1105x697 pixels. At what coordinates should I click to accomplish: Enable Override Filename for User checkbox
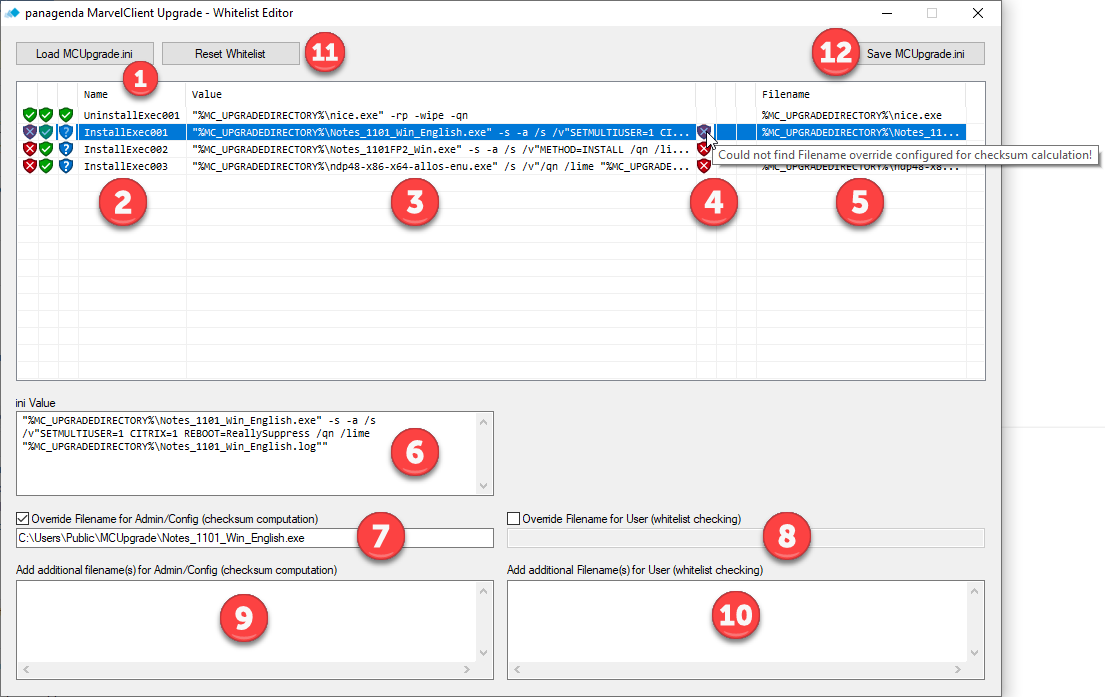click(x=514, y=519)
